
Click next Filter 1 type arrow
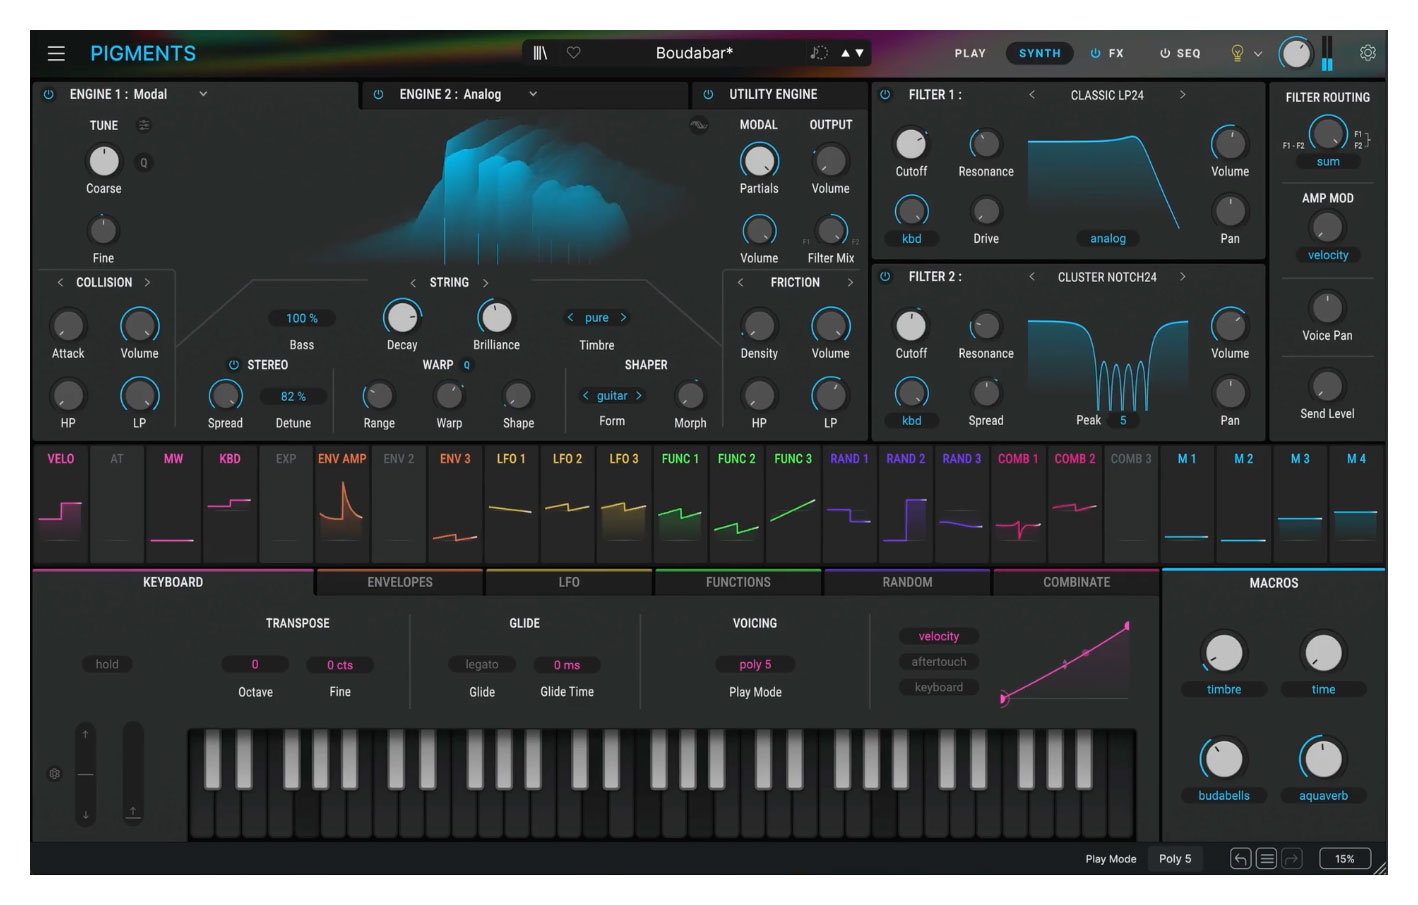click(1182, 95)
